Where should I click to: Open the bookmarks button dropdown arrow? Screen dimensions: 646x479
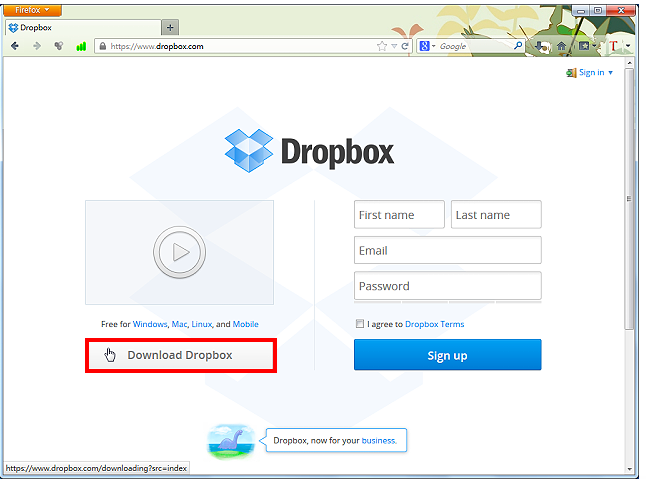(x=594, y=46)
